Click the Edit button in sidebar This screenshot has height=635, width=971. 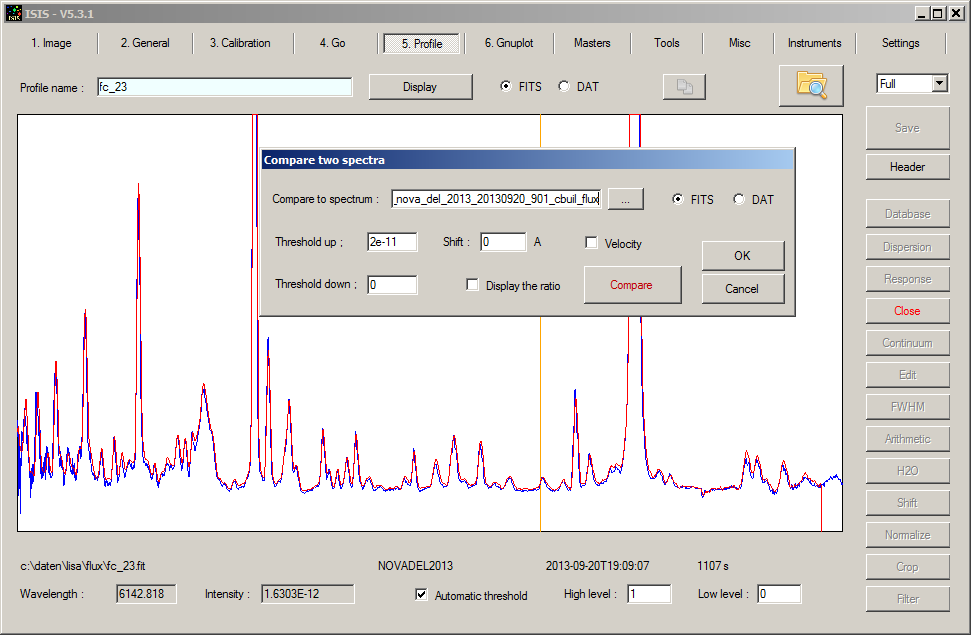[907, 375]
